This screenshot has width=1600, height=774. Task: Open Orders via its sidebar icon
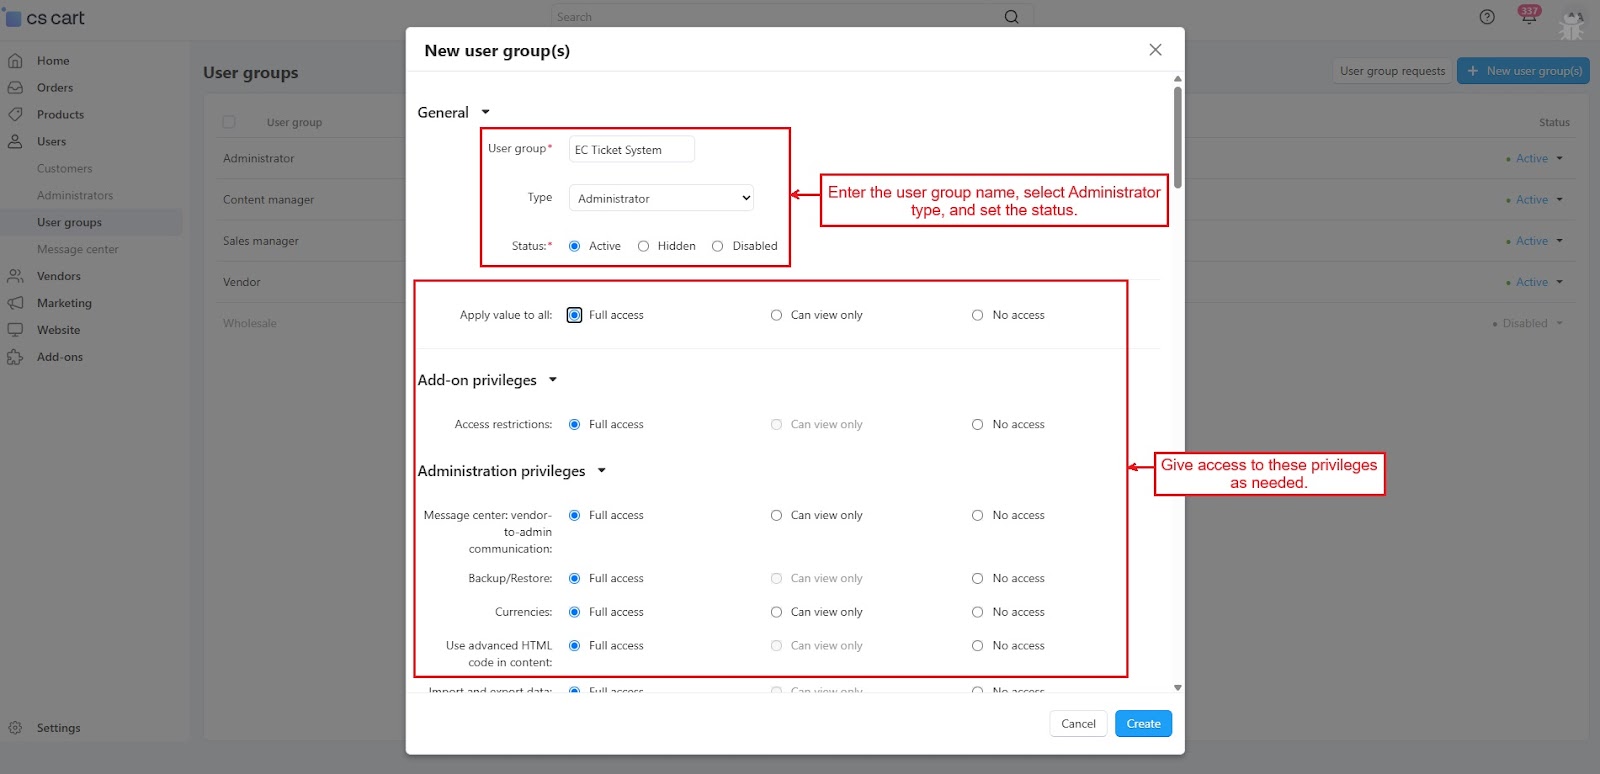pyautogui.click(x=15, y=88)
